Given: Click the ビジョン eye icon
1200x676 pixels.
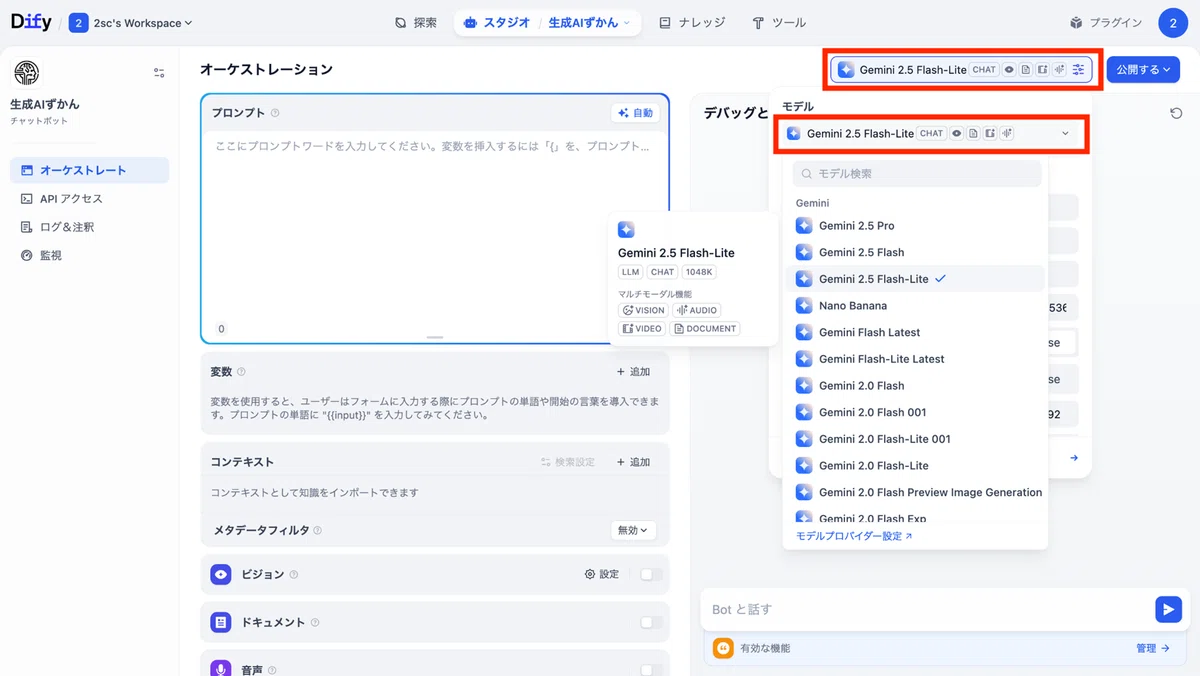Looking at the screenshot, I should pyautogui.click(x=221, y=574).
